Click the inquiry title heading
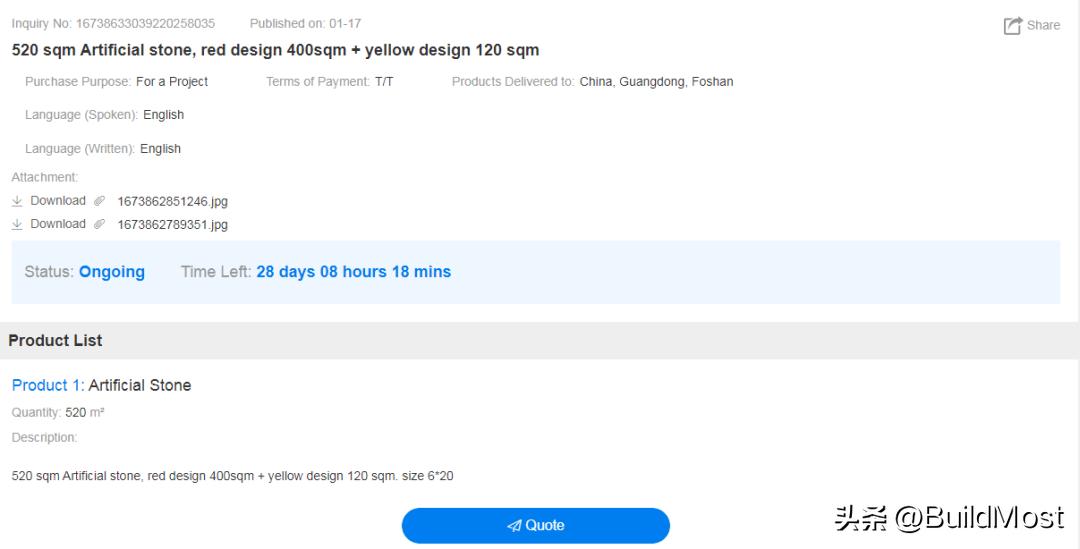The height and width of the screenshot is (549, 1080). coord(275,50)
